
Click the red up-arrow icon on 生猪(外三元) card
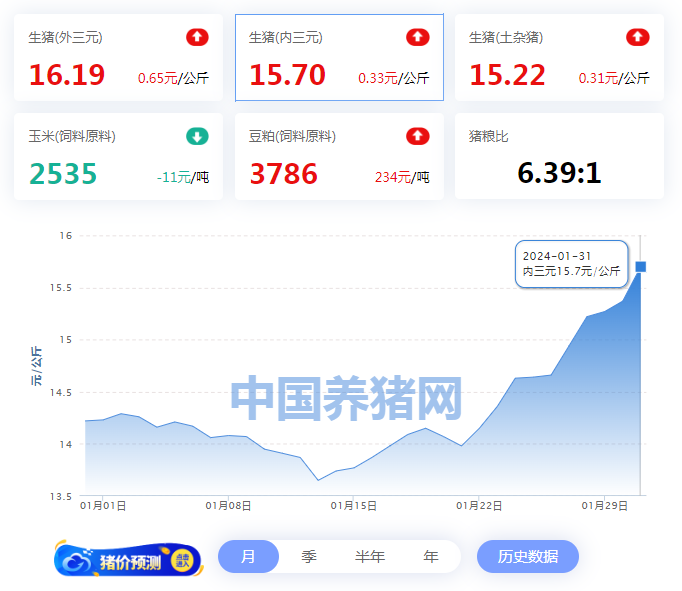coord(197,37)
